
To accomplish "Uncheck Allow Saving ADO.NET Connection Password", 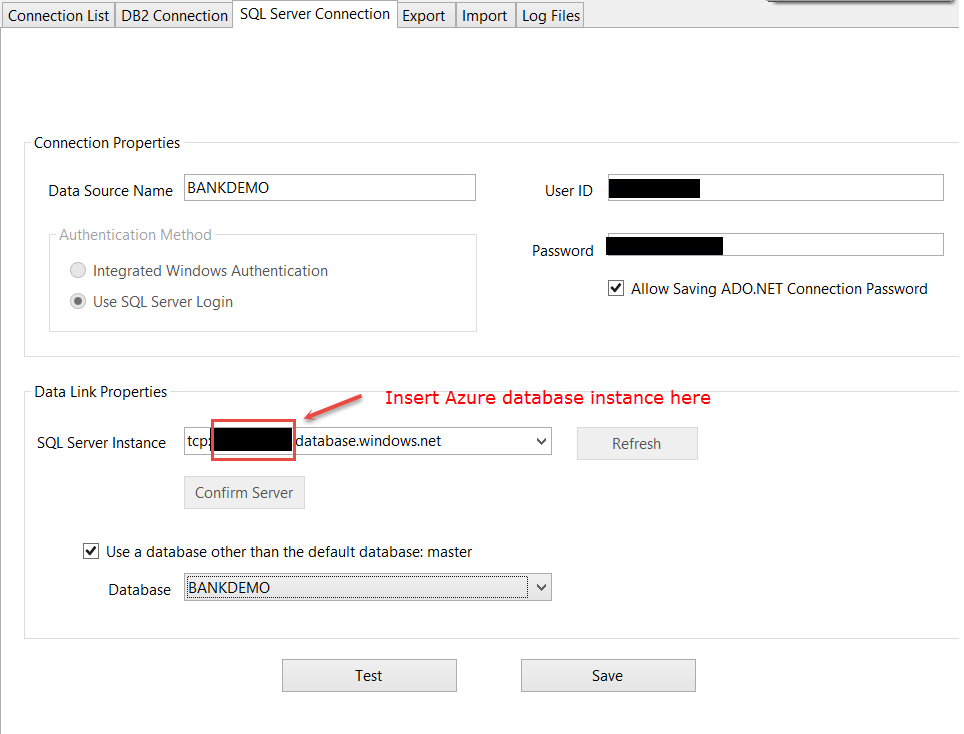I will pyautogui.click(x=616, y=289).
